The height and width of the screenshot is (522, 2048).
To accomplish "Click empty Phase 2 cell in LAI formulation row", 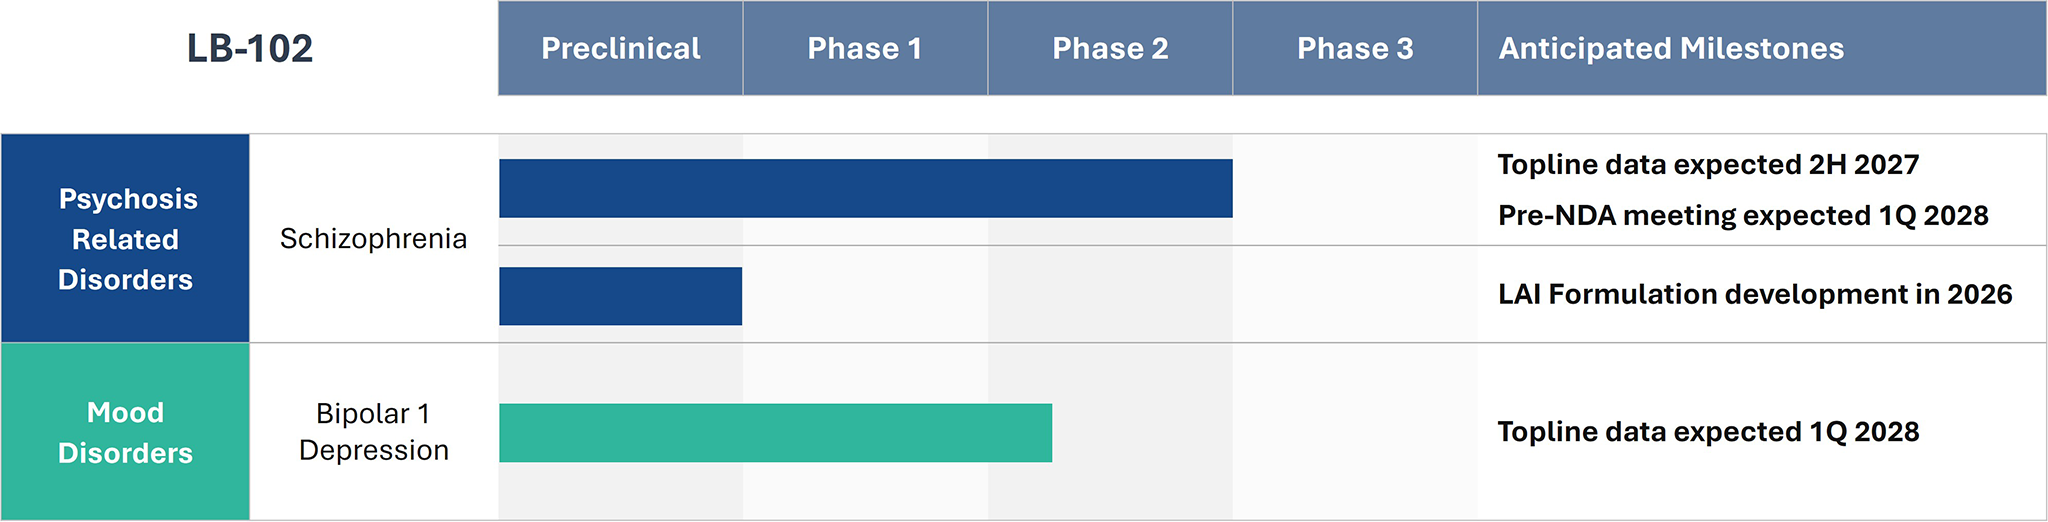I will pos(1110,296).
